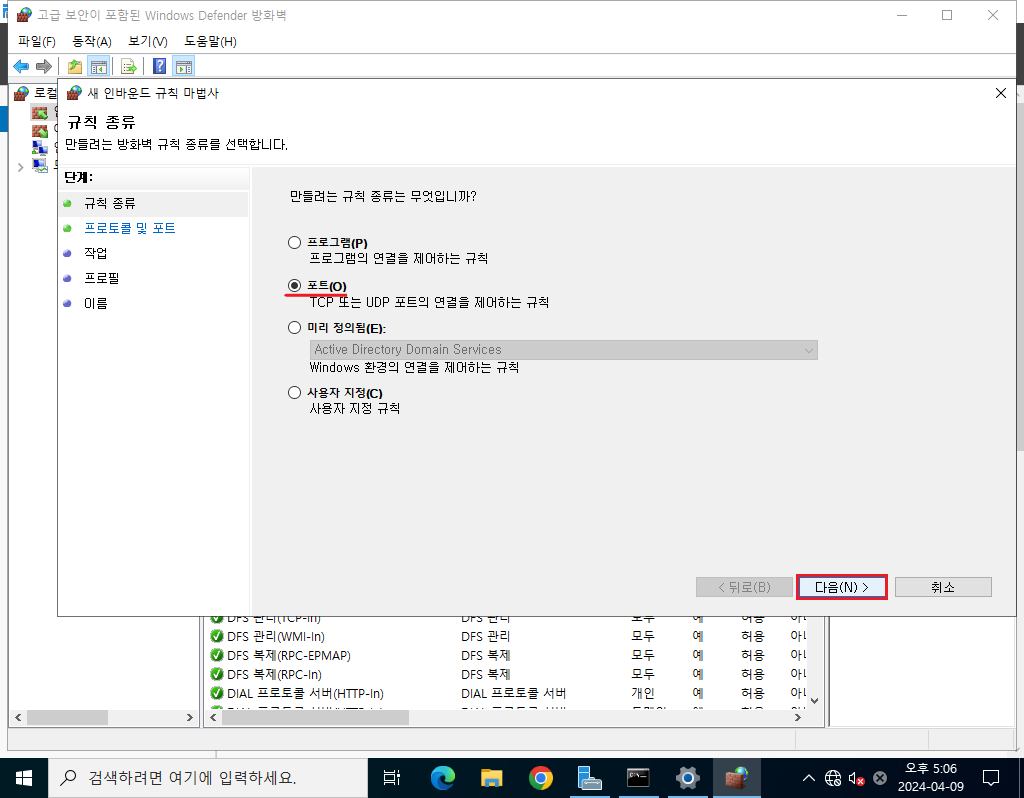
Task: Click the firewall icon in the wizard title bar
Action: click(x=74, y=93)
